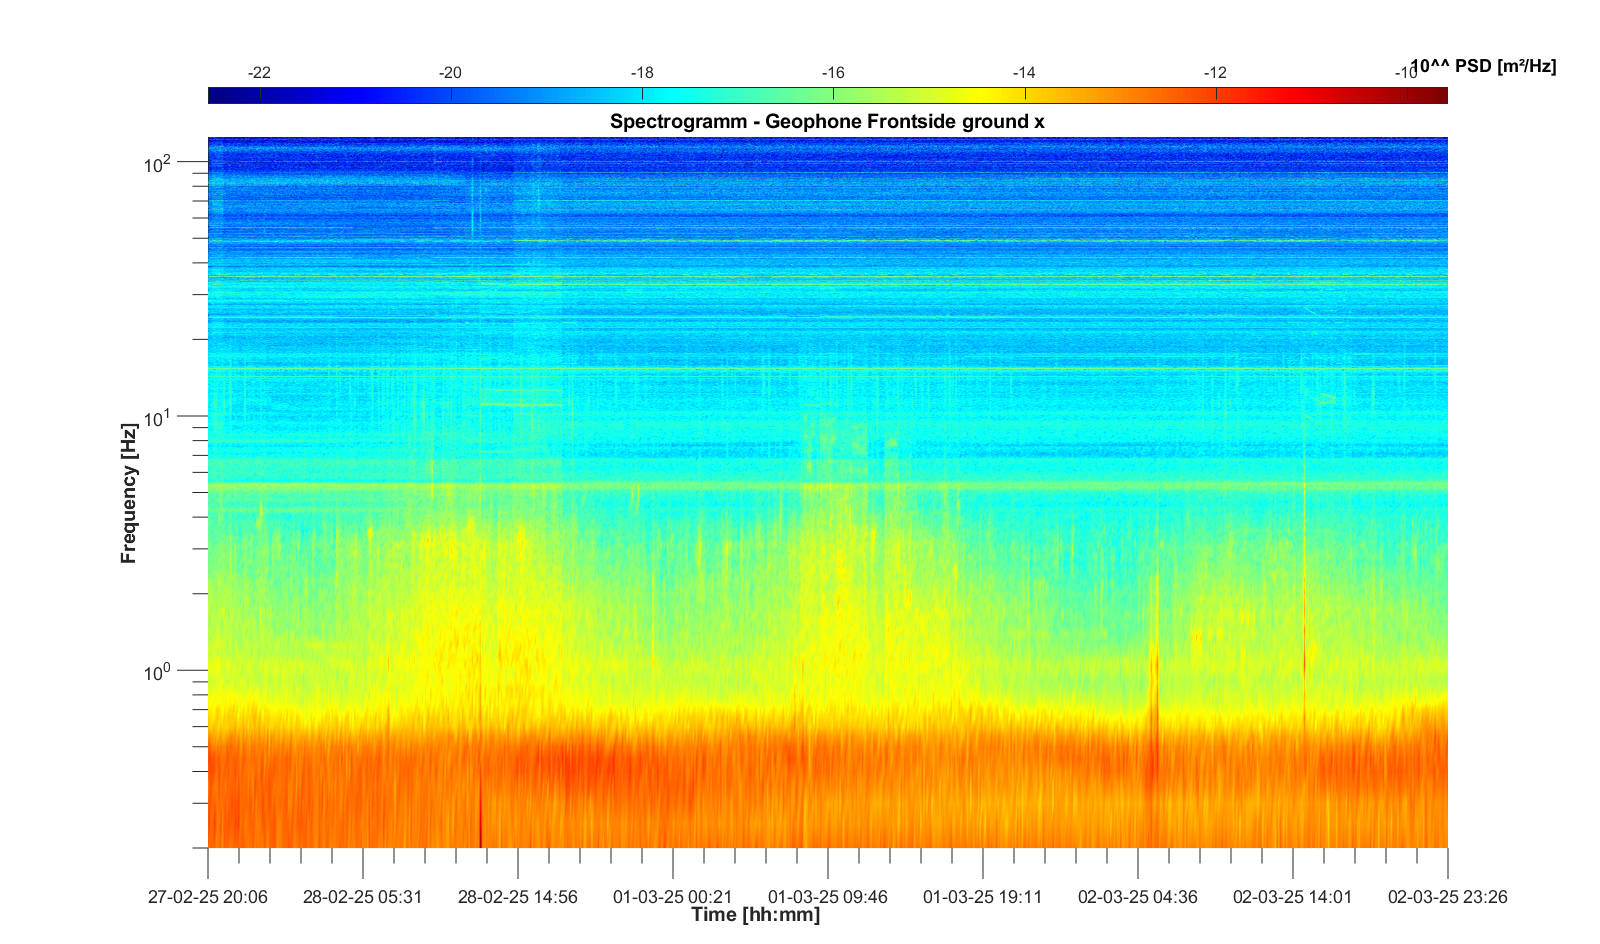Viewport: 1600px width, 944px height.
Task: Click the Time [hh:mm] axis label
Action: 755,915
